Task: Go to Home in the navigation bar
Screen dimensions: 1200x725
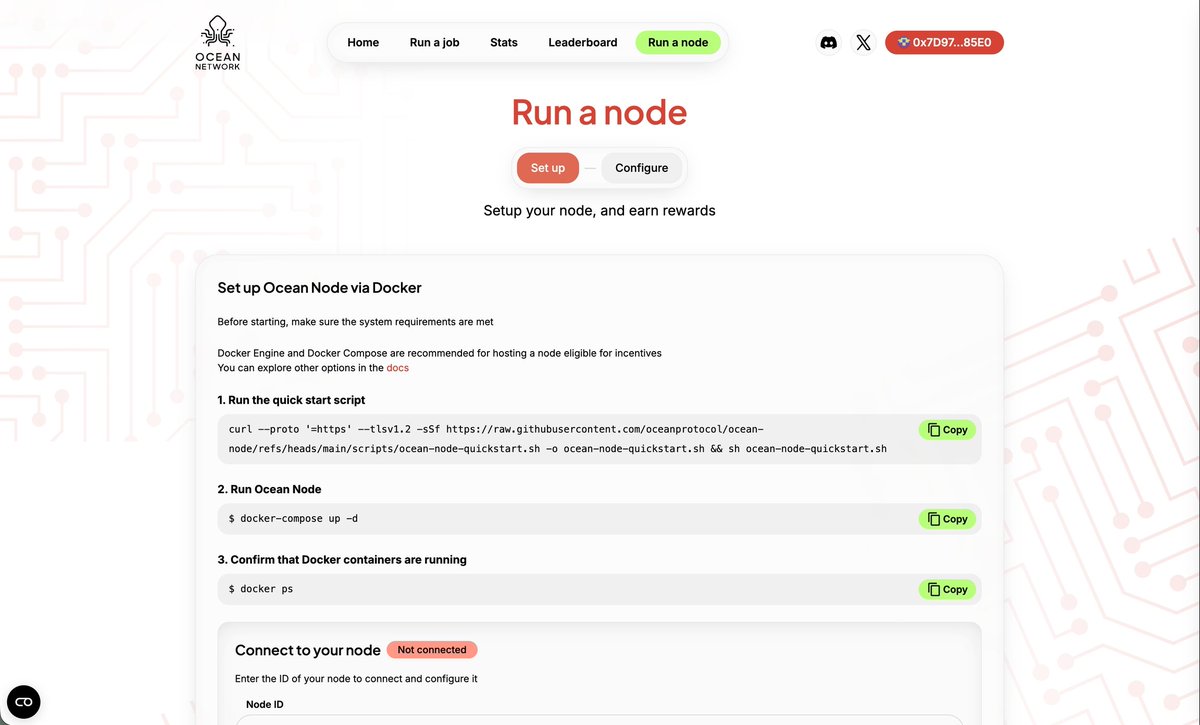Action: [363, 43]
